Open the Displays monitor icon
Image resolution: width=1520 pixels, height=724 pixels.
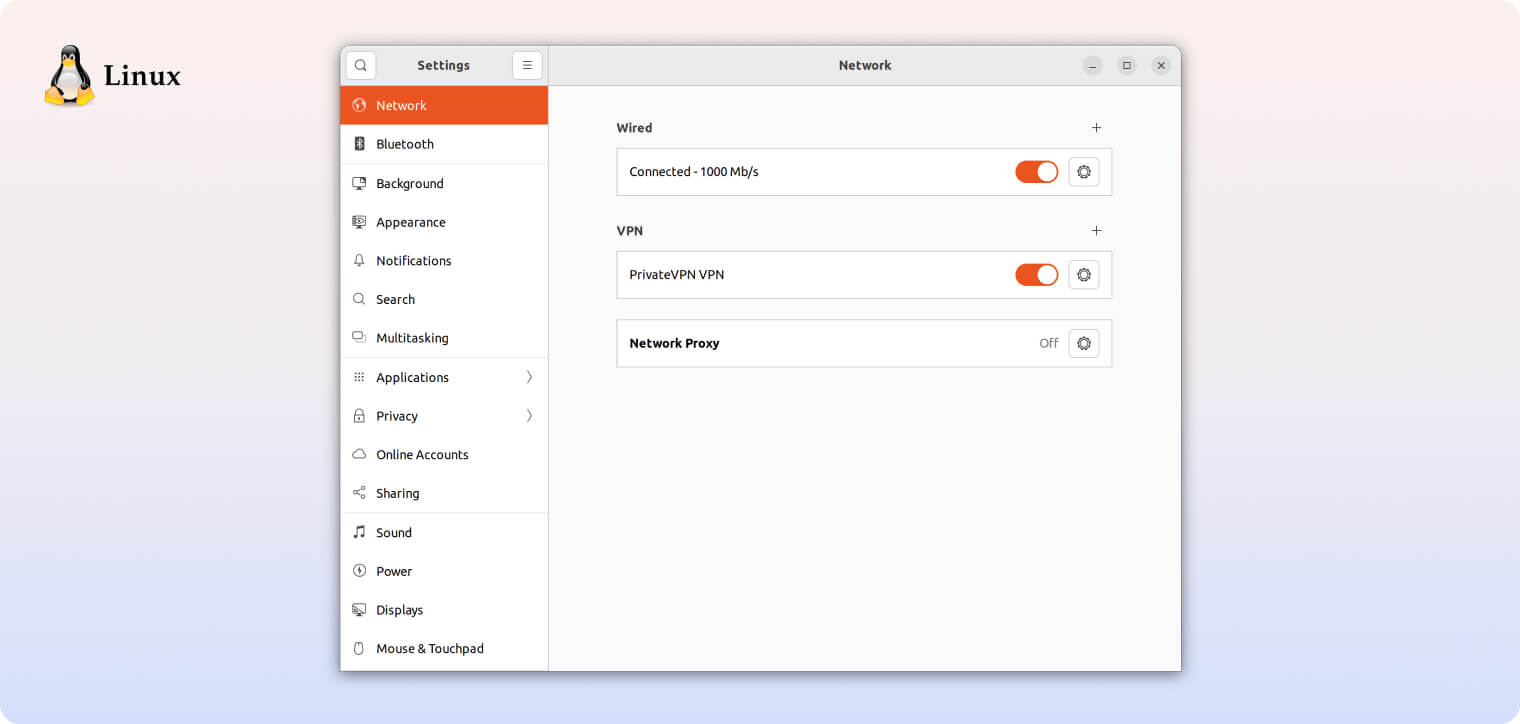click(x=360, y=609)
